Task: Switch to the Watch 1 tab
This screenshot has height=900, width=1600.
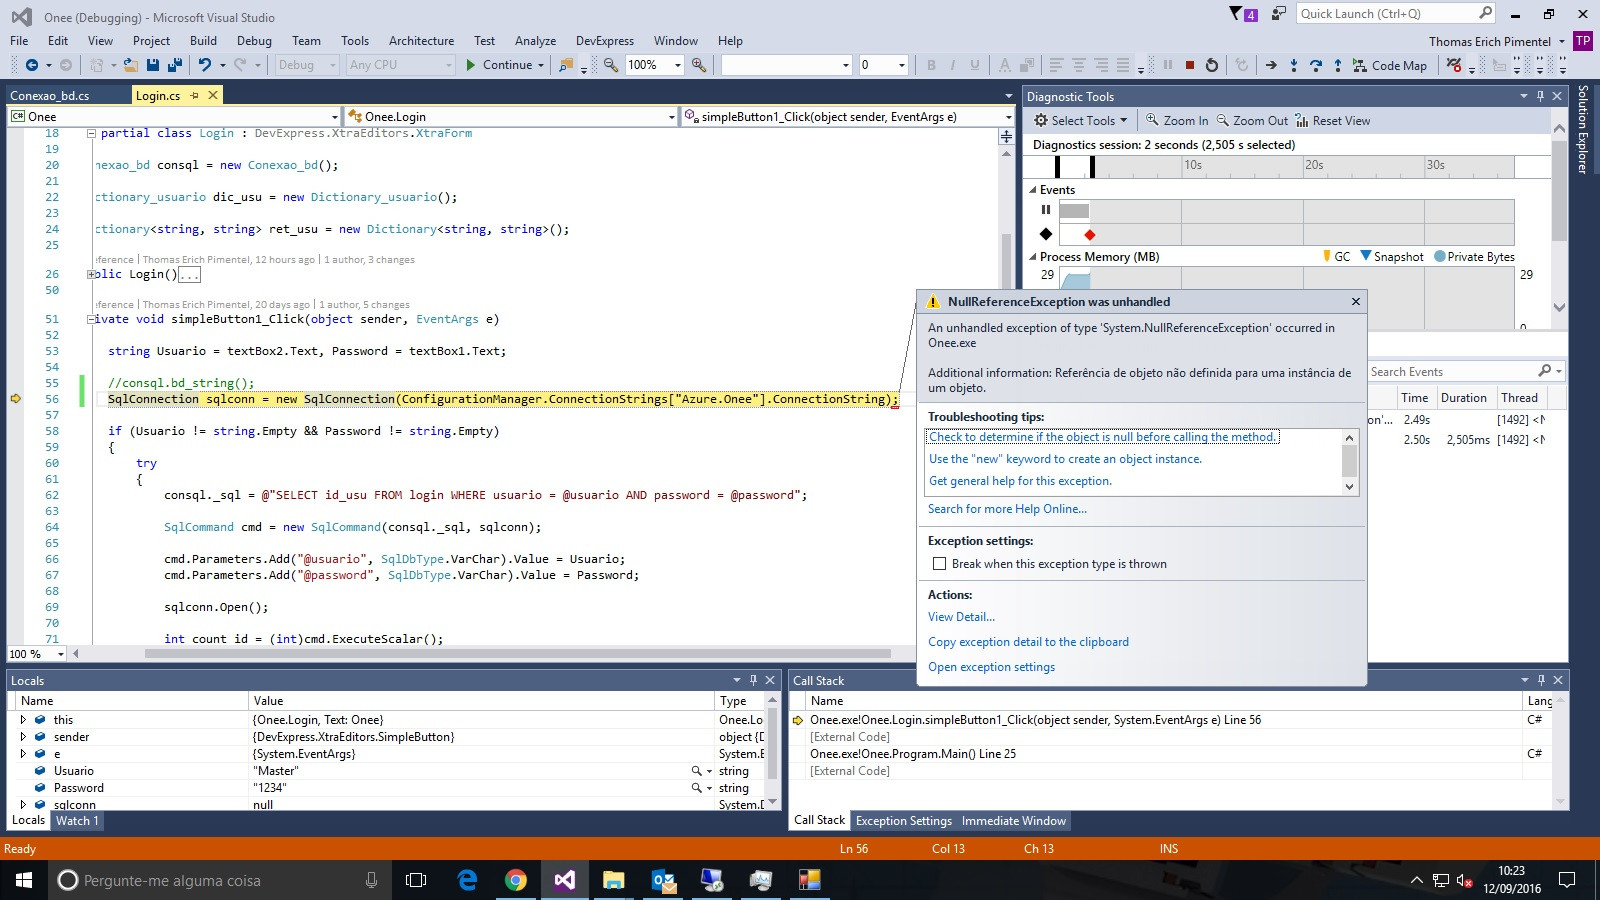Action: (x=77, y=820)
